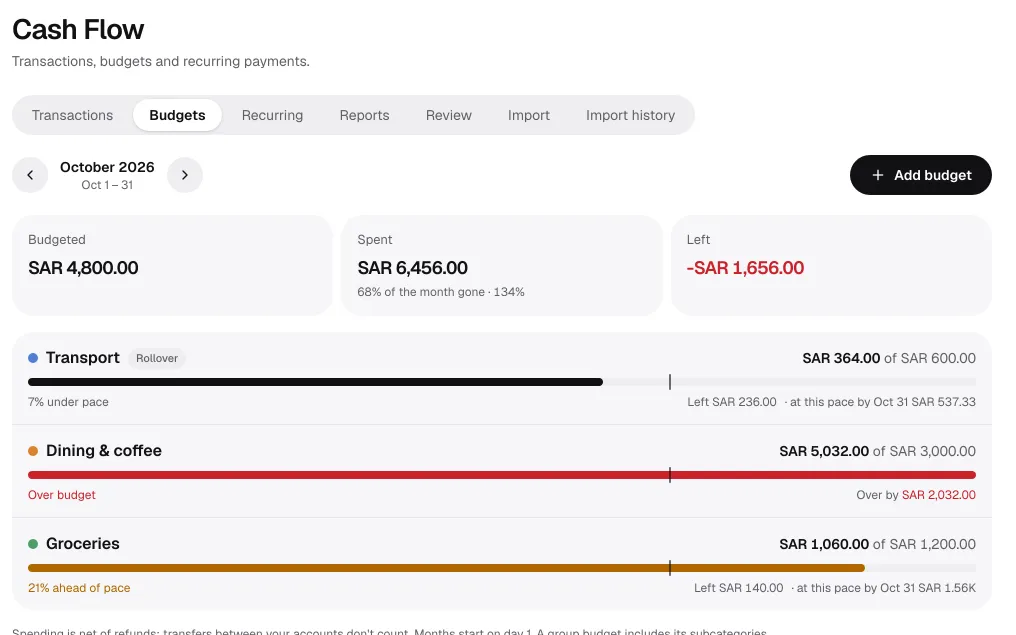Viewport: 1016px width, 635px height.
Task: Open the Reports tab
Action: (x=364, y=115)
